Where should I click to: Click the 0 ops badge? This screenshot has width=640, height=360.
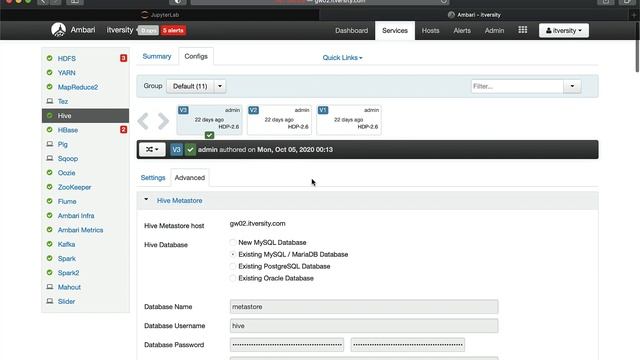pyautogui.click(x=148, y=30)
